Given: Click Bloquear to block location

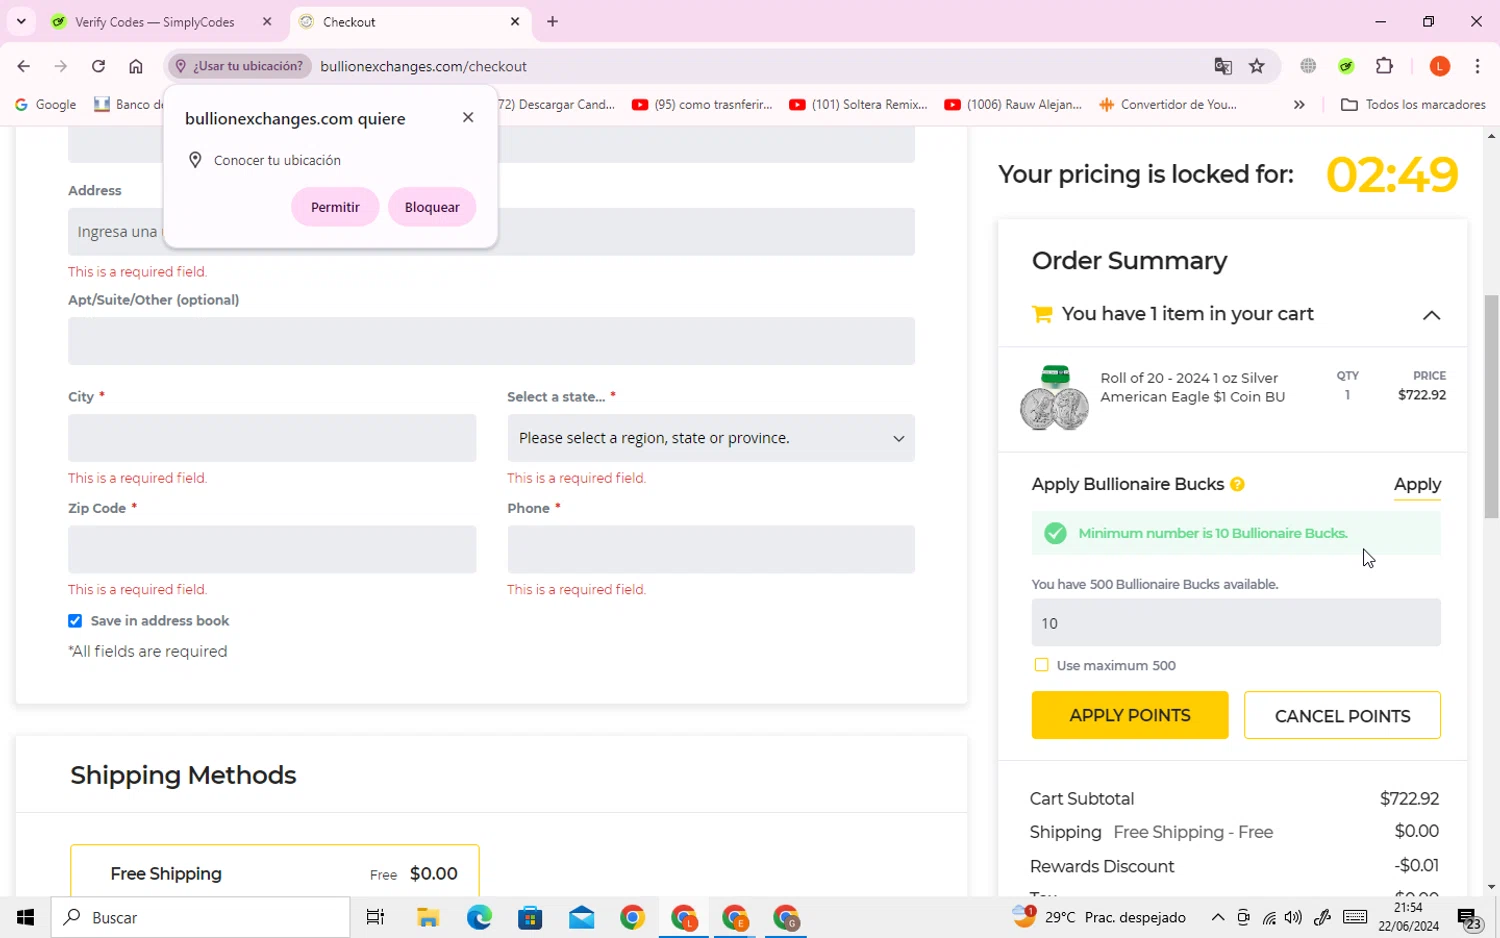Looking at the screenshot, I should pos(432,207).
